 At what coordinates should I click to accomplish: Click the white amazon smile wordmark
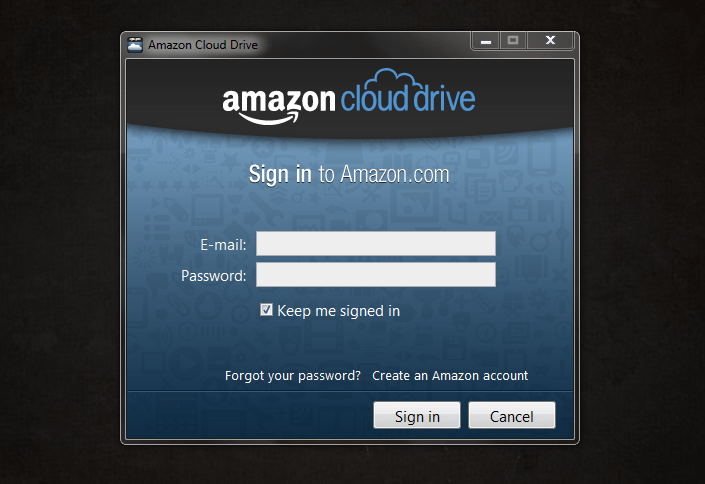click(x=279, y=104)
